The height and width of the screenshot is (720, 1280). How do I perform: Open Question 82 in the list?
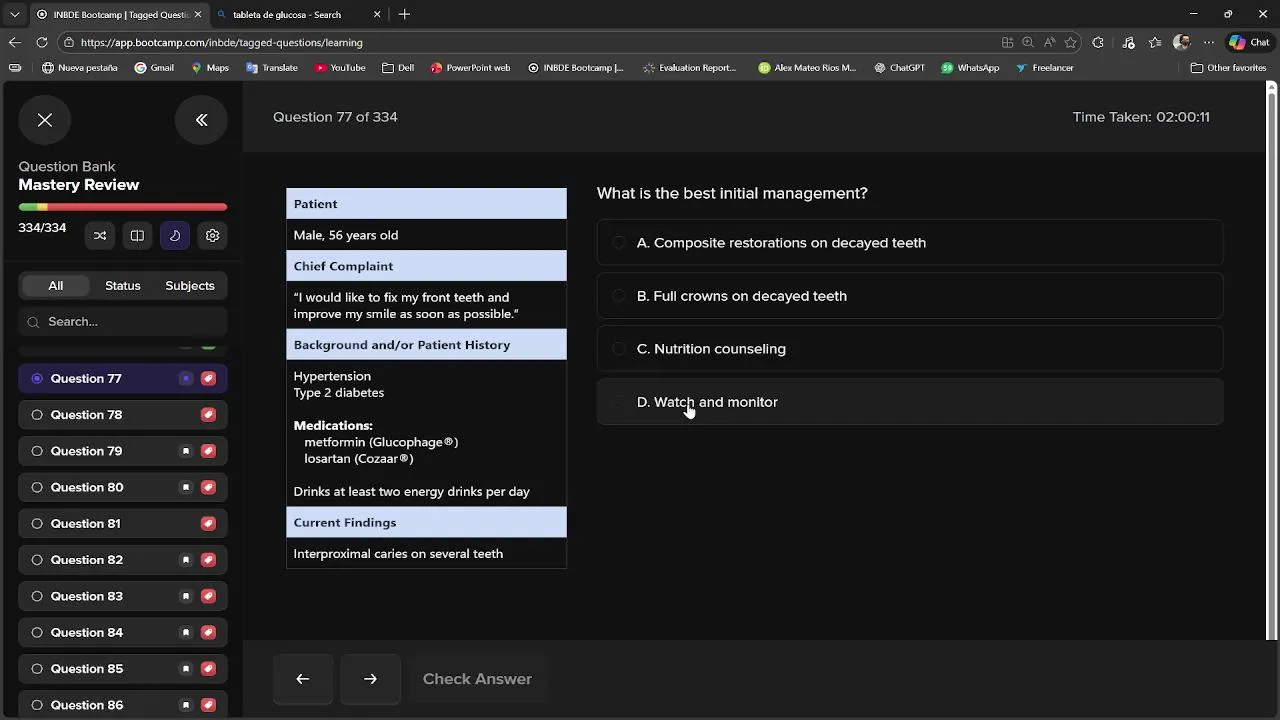(x=87, y=560)
